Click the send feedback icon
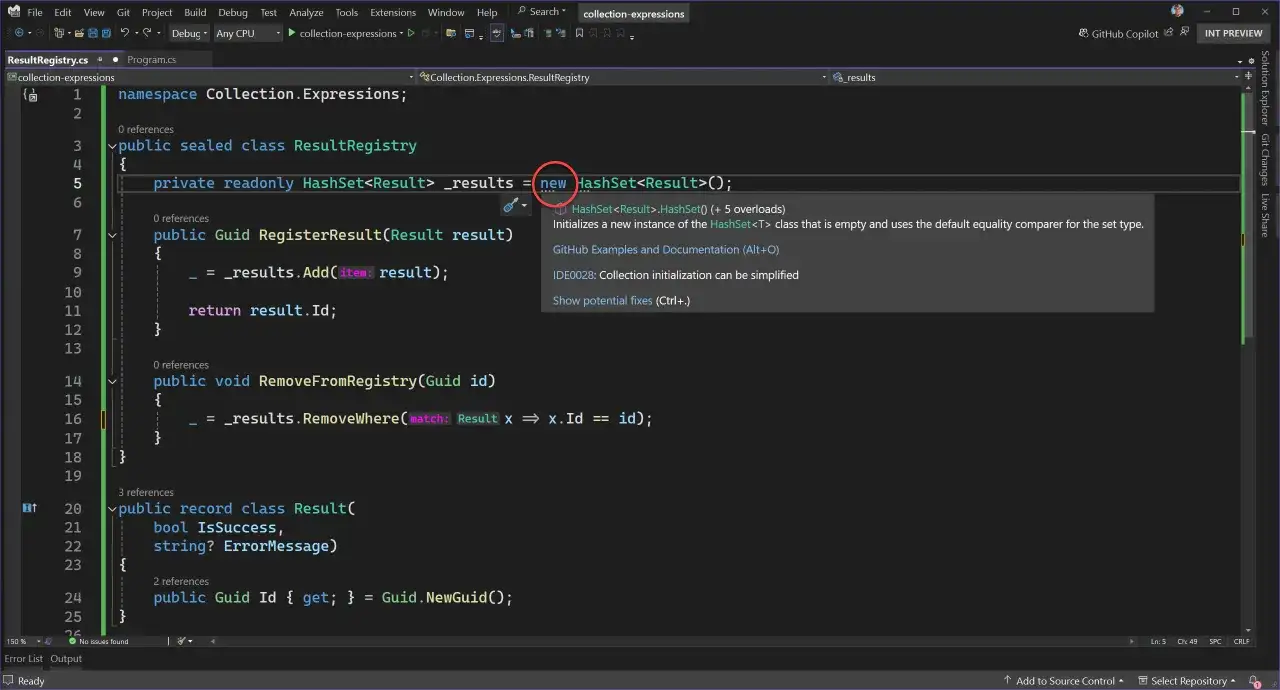1280x690 pixels. coord(1184,32)
